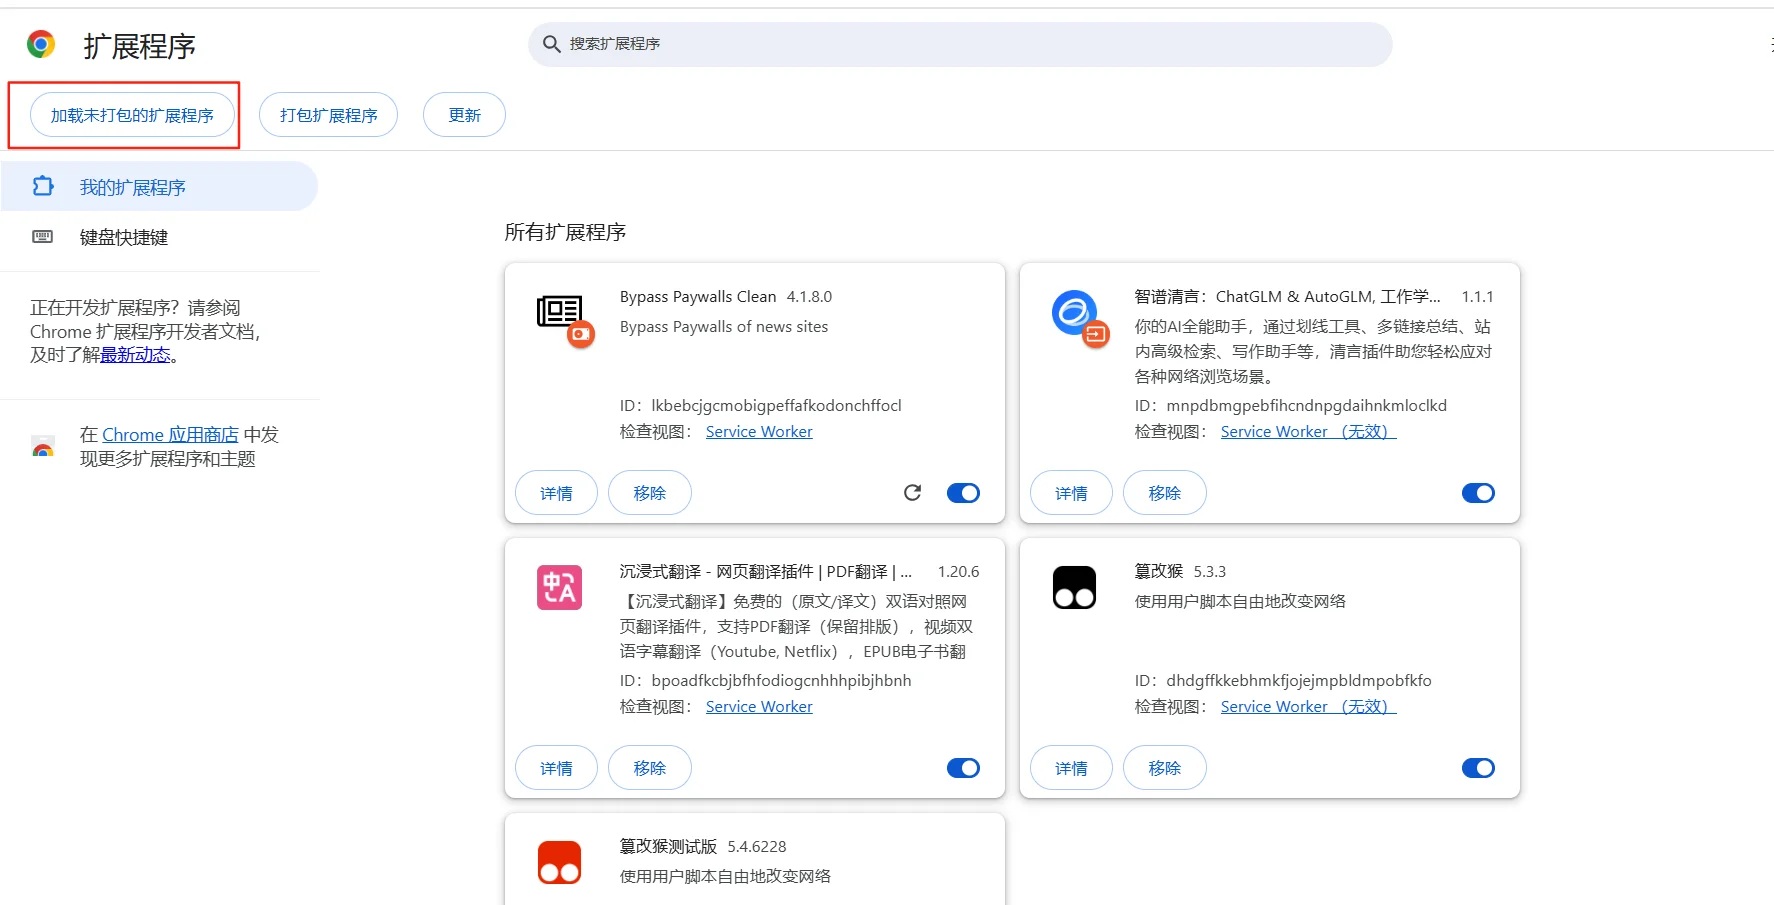Open the Chrome 应用商店 link
Viewport: 1774px width, 905px height.
click(172, 434)
